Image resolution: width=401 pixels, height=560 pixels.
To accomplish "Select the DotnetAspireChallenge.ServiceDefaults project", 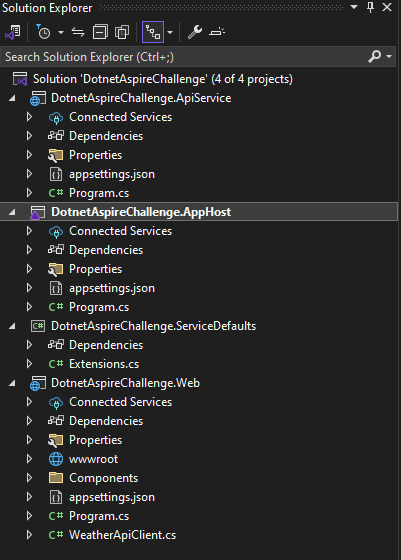I will coord(154,326).
